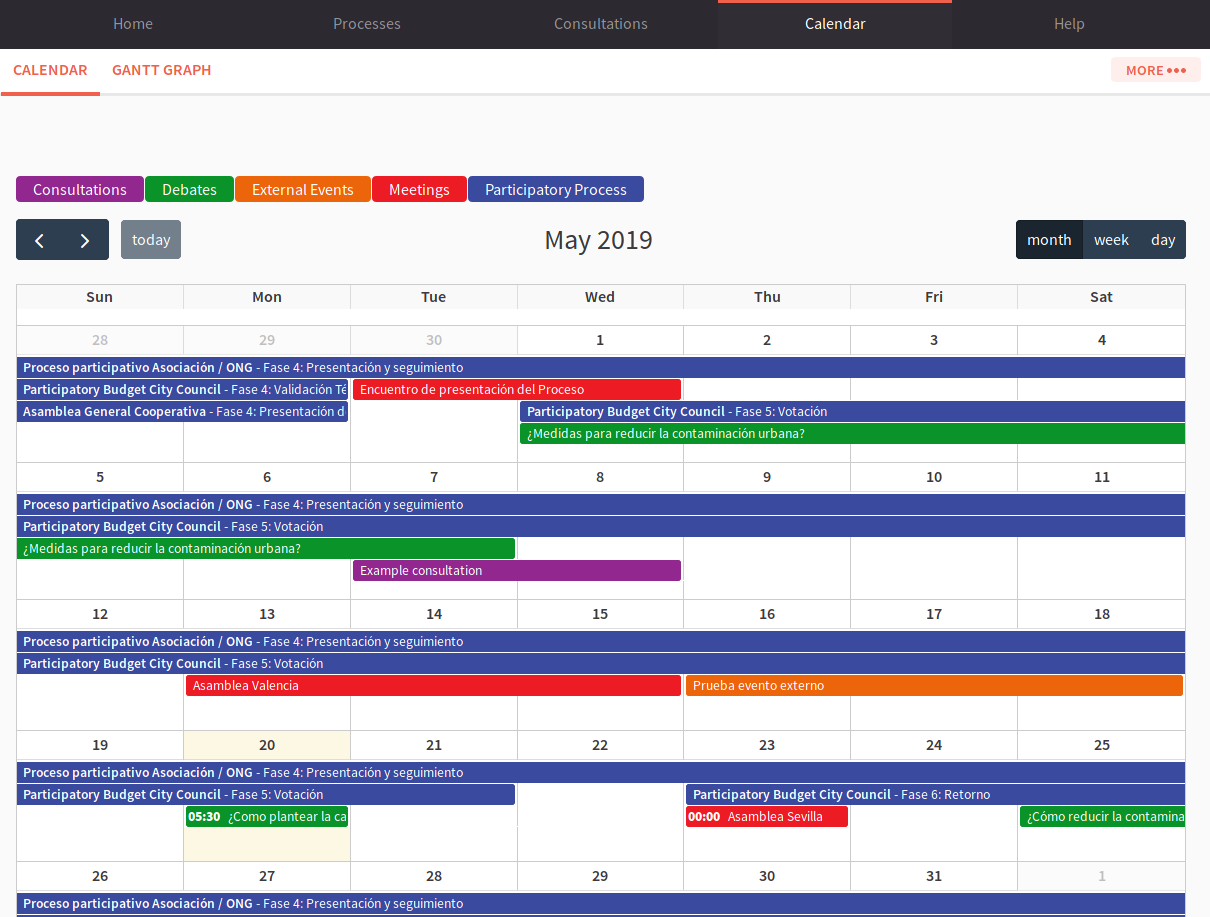Switch to week view
1210x917 pixels.
click(x=1111, y=239)
